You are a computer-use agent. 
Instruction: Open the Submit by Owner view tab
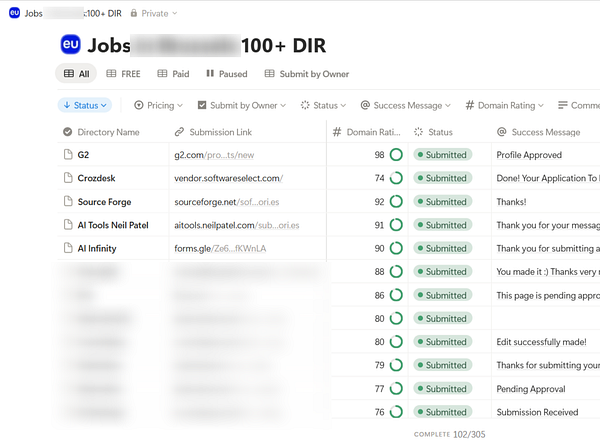307,73
